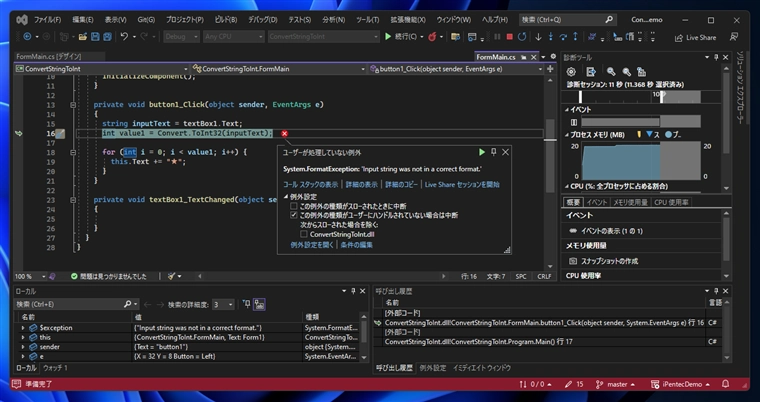The width and height of the screenshot is (760, 402).
Task: Click the Live Share button
Action: [695, 37]
